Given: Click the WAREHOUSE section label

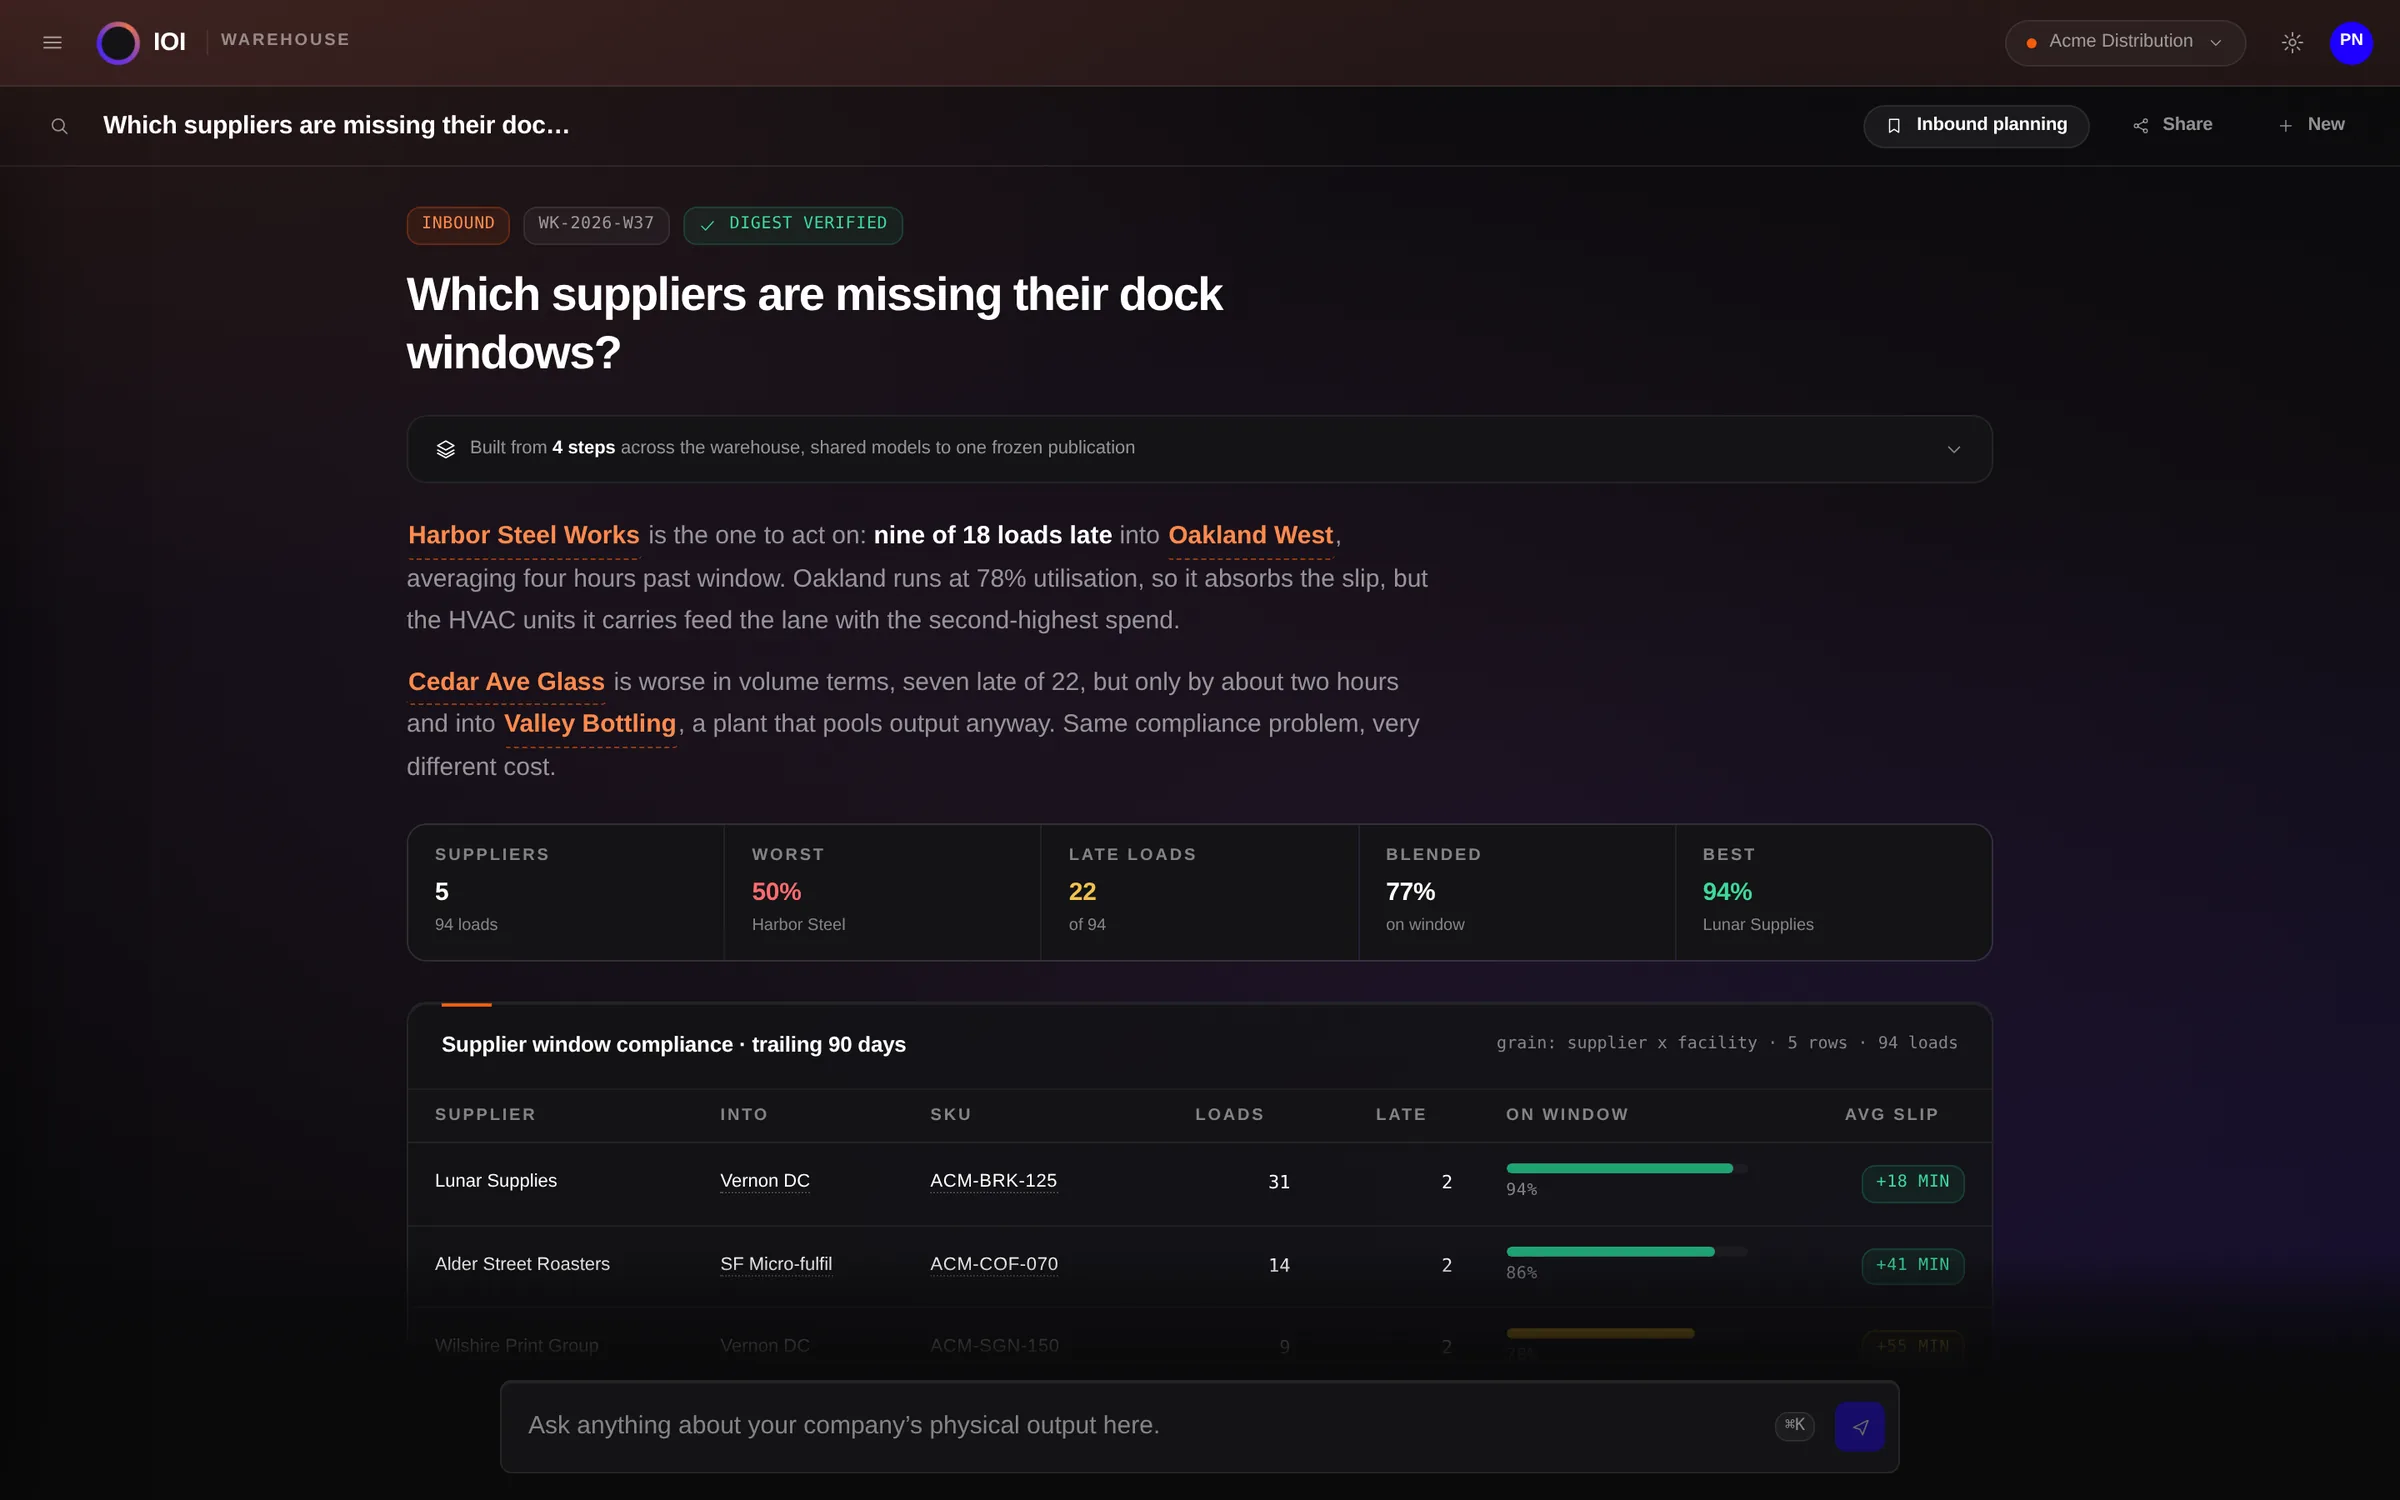Looking at the screenshot, I should (x=285, y=40).
